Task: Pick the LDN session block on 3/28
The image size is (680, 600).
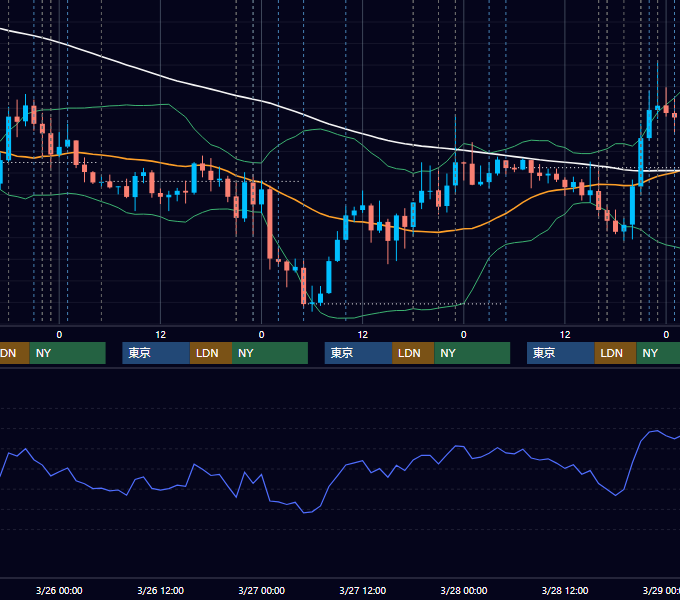Action: point(615,353)
